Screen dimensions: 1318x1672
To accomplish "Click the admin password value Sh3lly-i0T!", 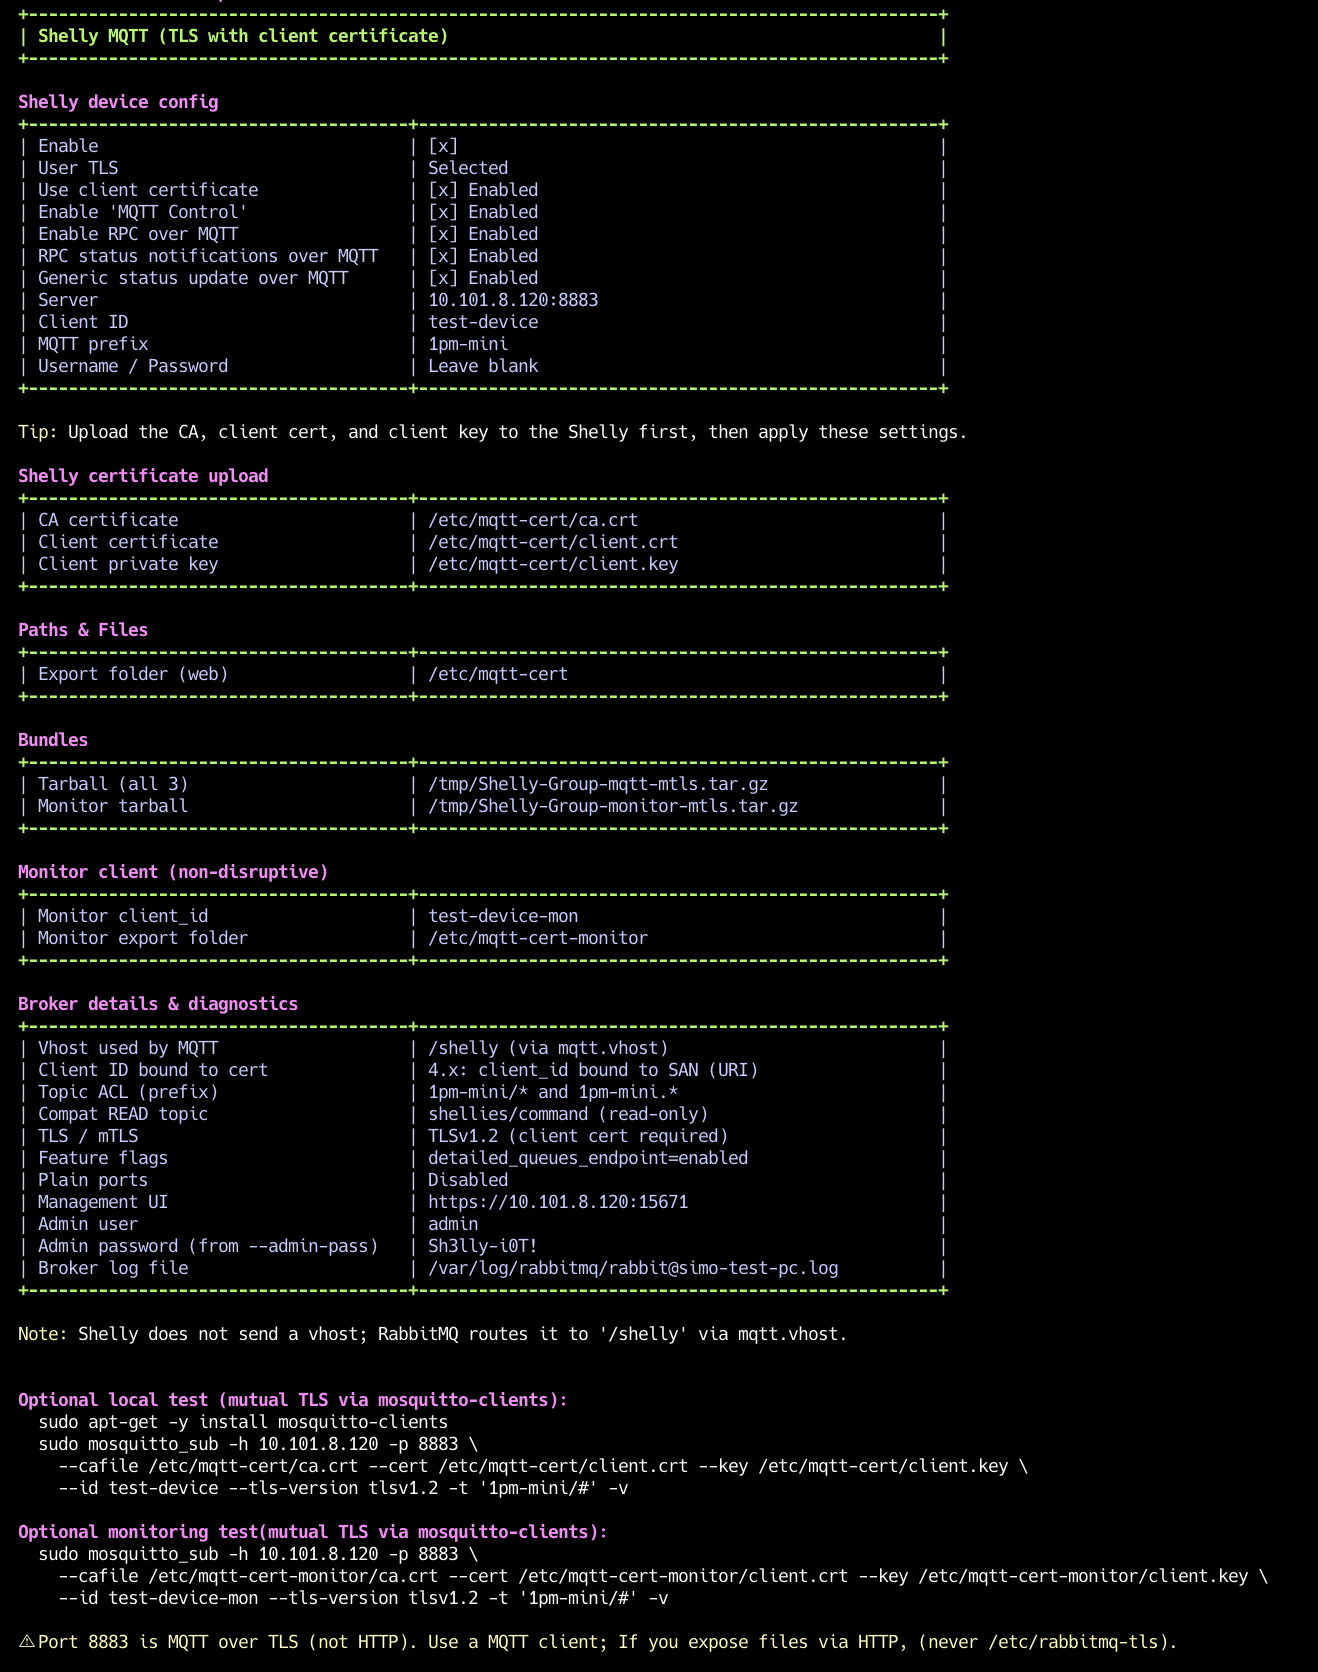I will click(482, 1246).
